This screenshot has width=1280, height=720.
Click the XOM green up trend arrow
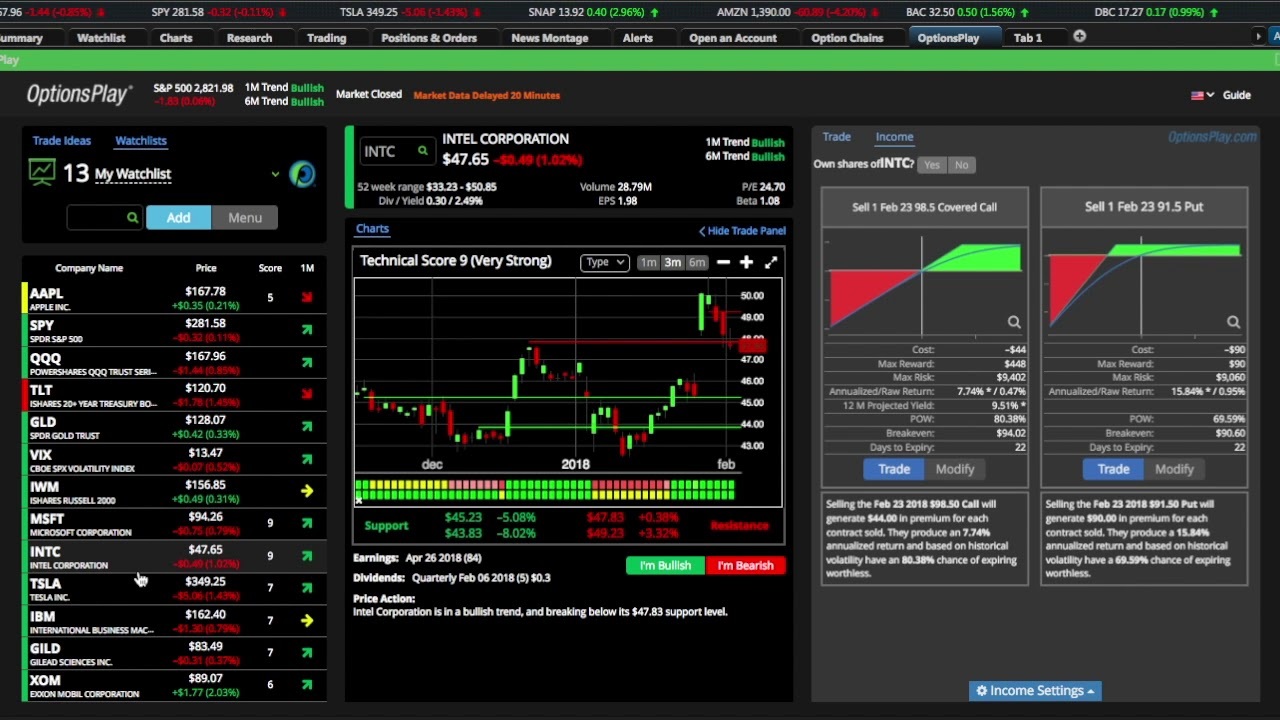click(307, 685)
